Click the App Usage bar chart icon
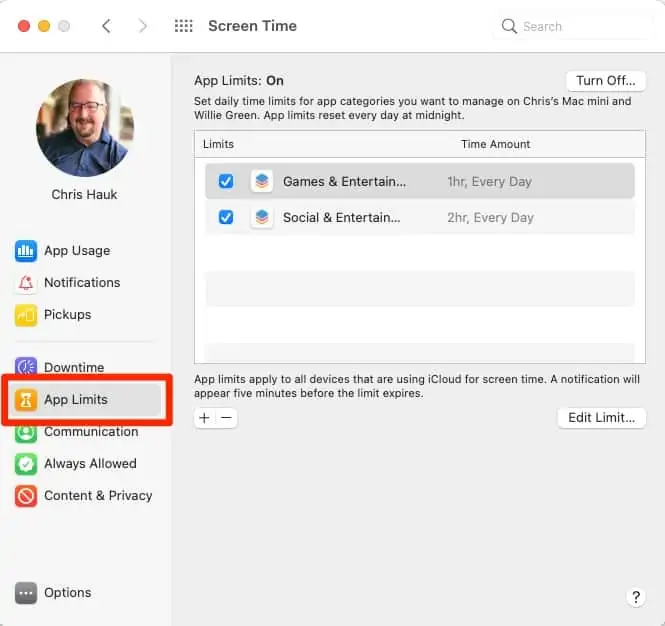The height and width of the screenshot is (626, 665). tap(26, 251)
